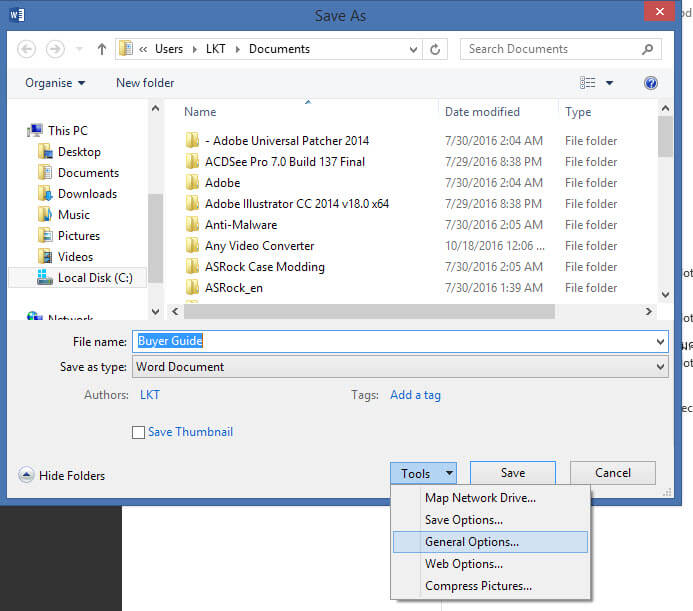The image size is (693, 611).
Task: Choose Web Options from Tools menu
Action: (490, 564)
